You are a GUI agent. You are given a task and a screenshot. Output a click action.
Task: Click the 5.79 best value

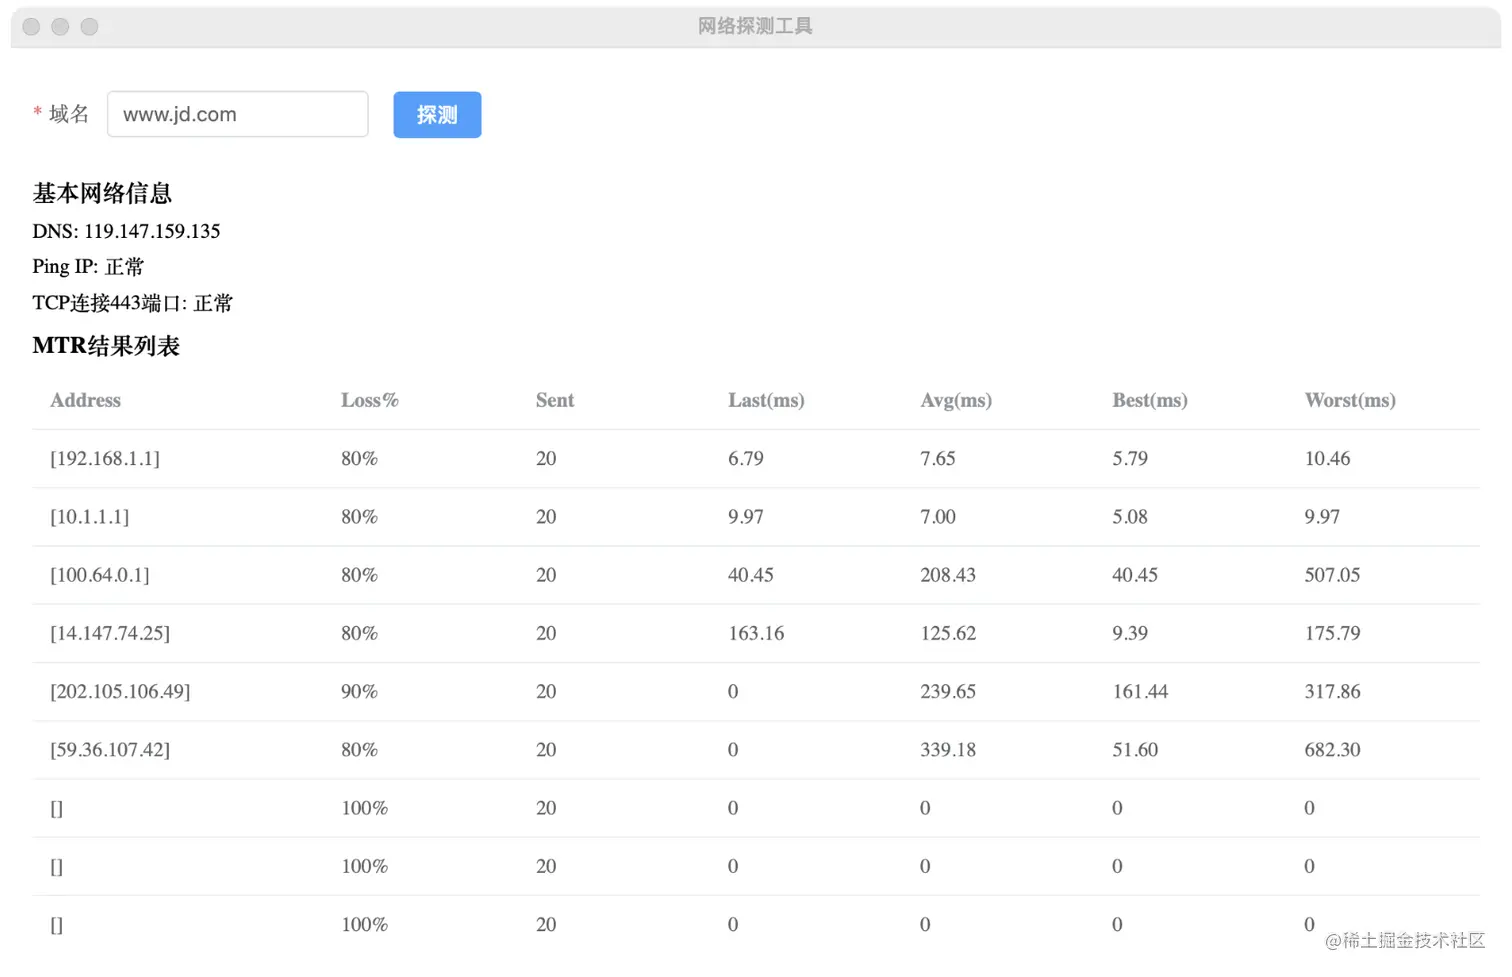point(1130,458)
